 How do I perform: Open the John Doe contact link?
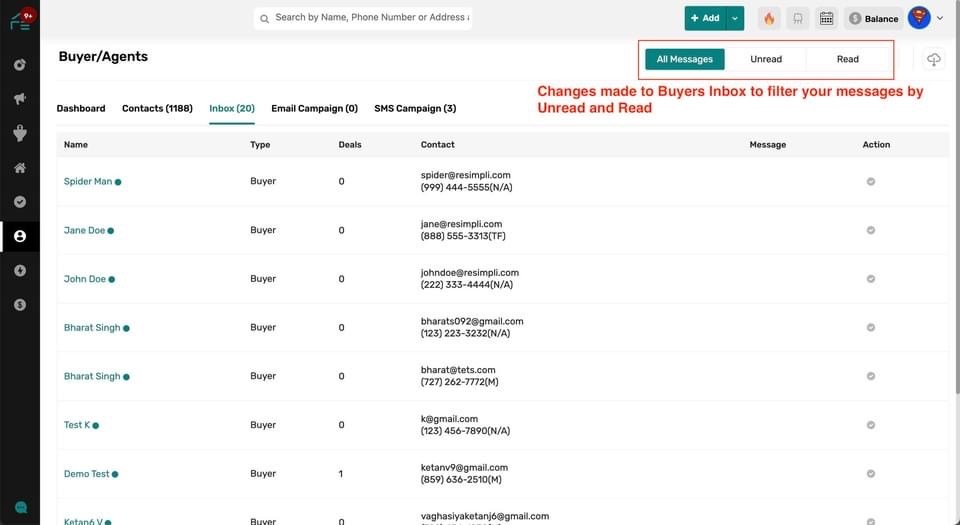click(85, 279)
